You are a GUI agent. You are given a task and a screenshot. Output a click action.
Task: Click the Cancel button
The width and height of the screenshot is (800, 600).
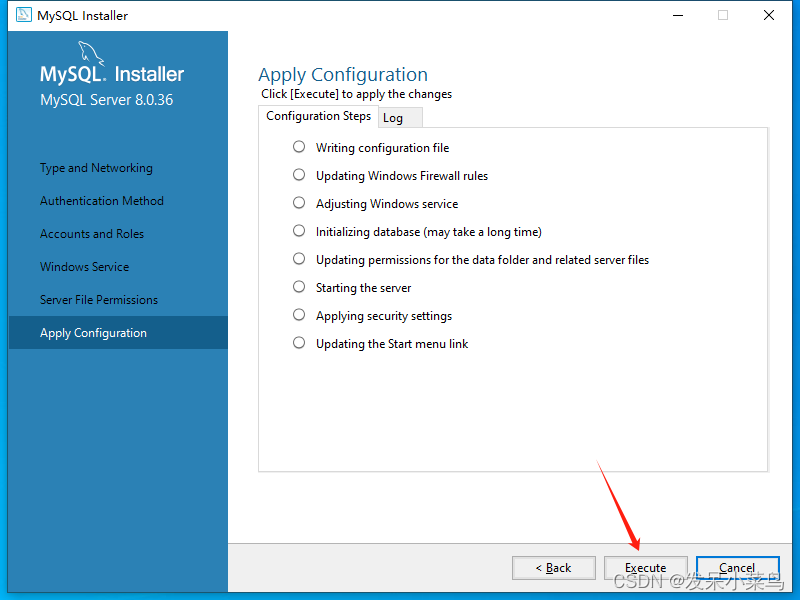737,568
